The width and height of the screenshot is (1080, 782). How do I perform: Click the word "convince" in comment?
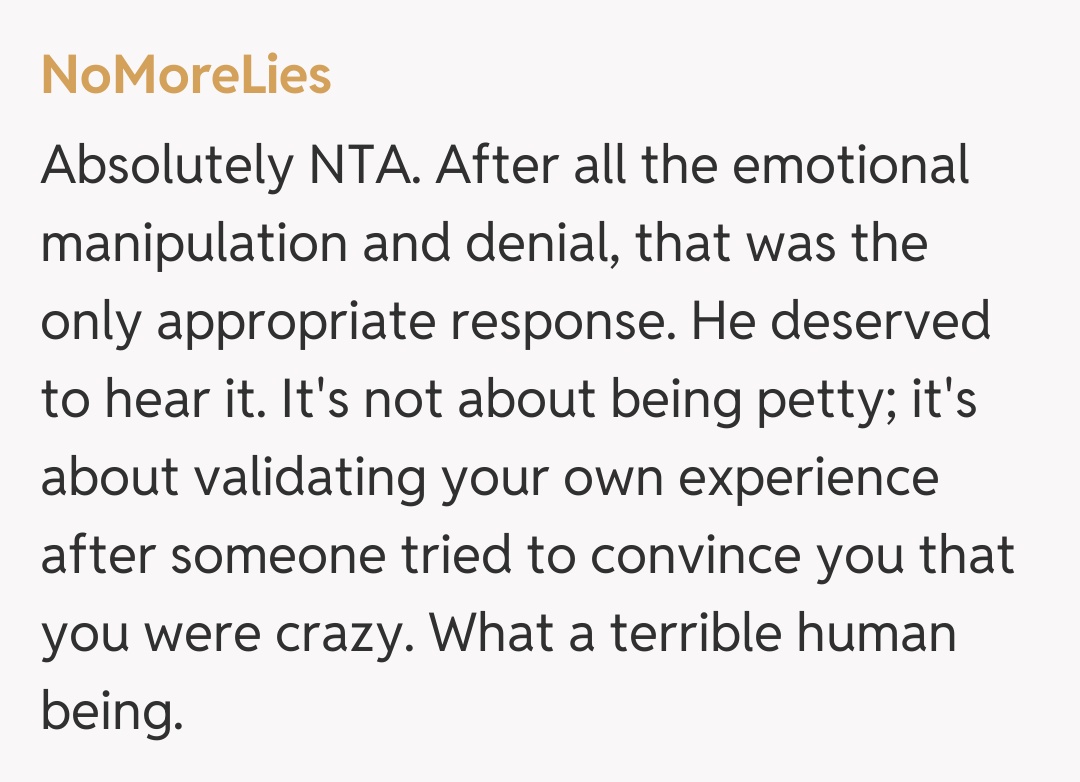tap(696, 556)
